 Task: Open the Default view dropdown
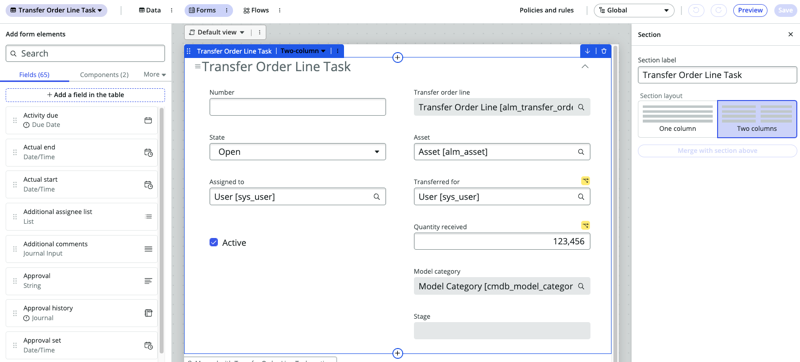(x=217, y=32)
